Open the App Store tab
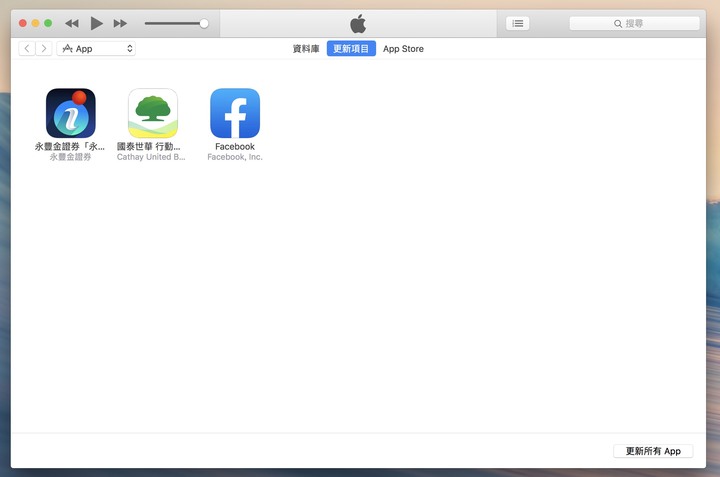 [x=403, y=49]
